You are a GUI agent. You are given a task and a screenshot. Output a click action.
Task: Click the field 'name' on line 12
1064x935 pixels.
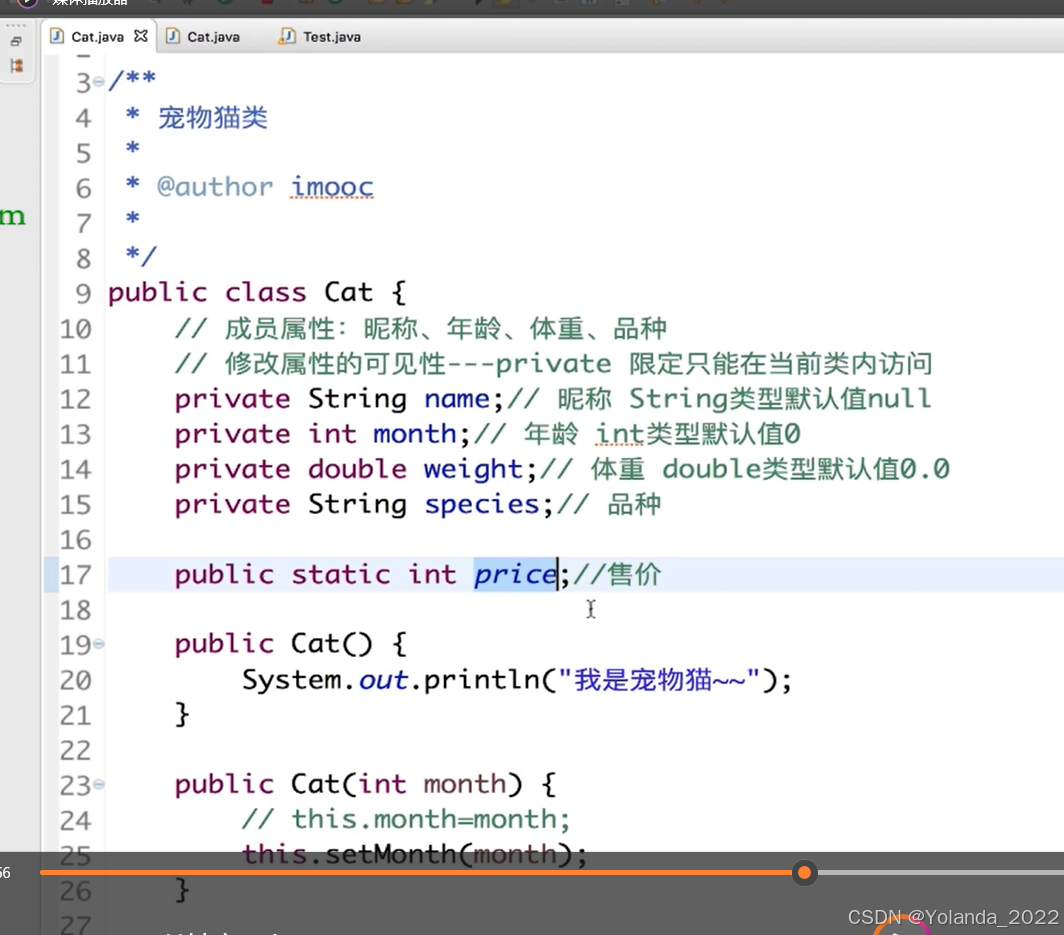[457, 399]
